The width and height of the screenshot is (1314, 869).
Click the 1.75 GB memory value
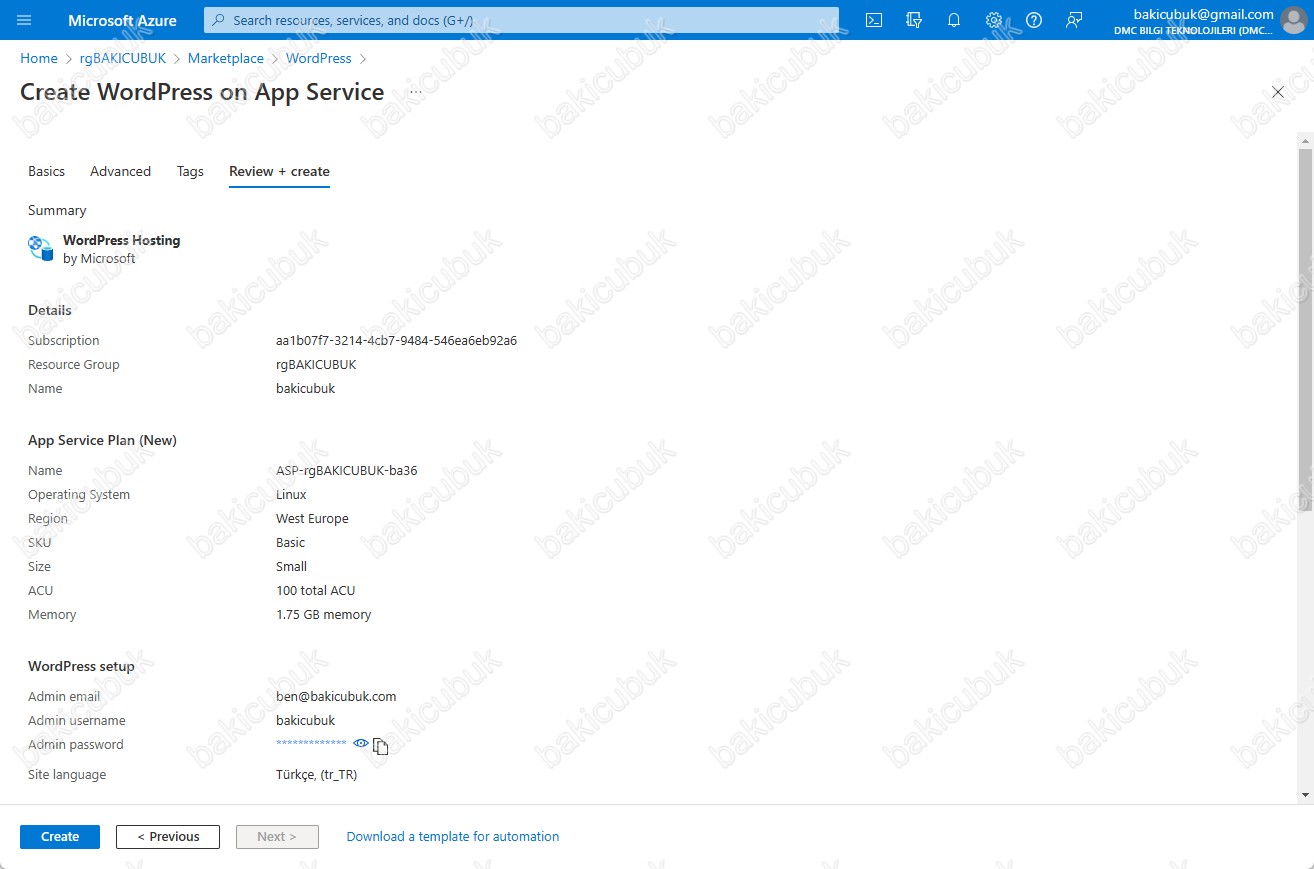tap(323, 615)
